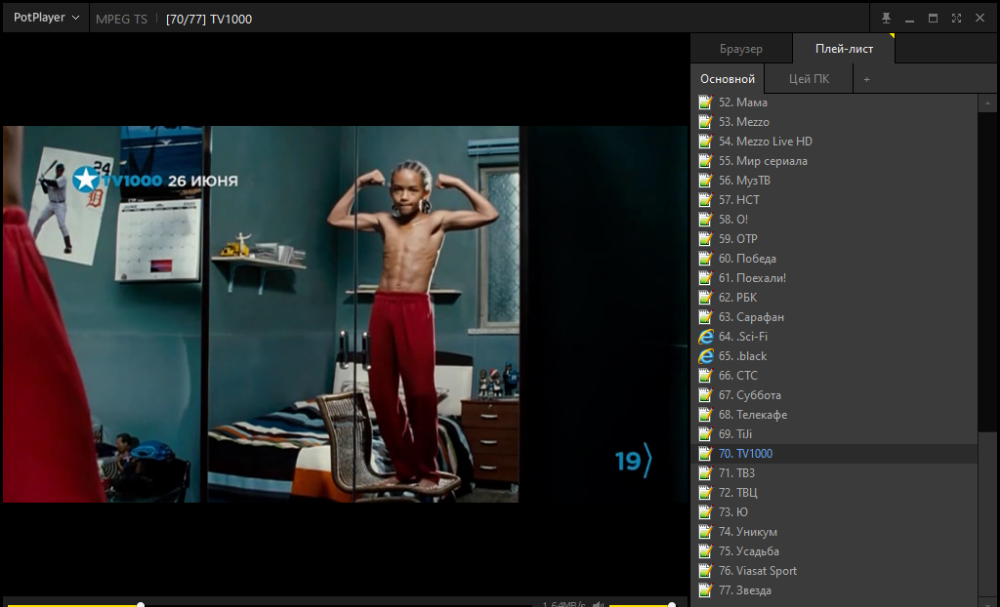Maximize the PotPlayer window
Viewport: 1000px width, 607px height.
point(933,18)
